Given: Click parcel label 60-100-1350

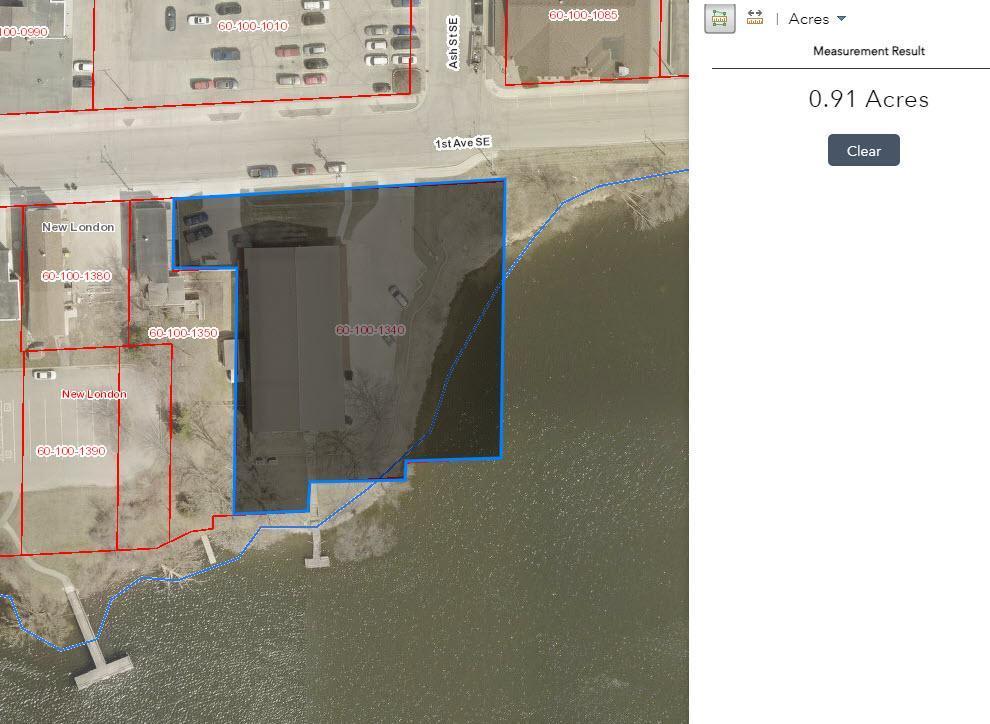Looking at the screenshot, I should tap(183, 333).
